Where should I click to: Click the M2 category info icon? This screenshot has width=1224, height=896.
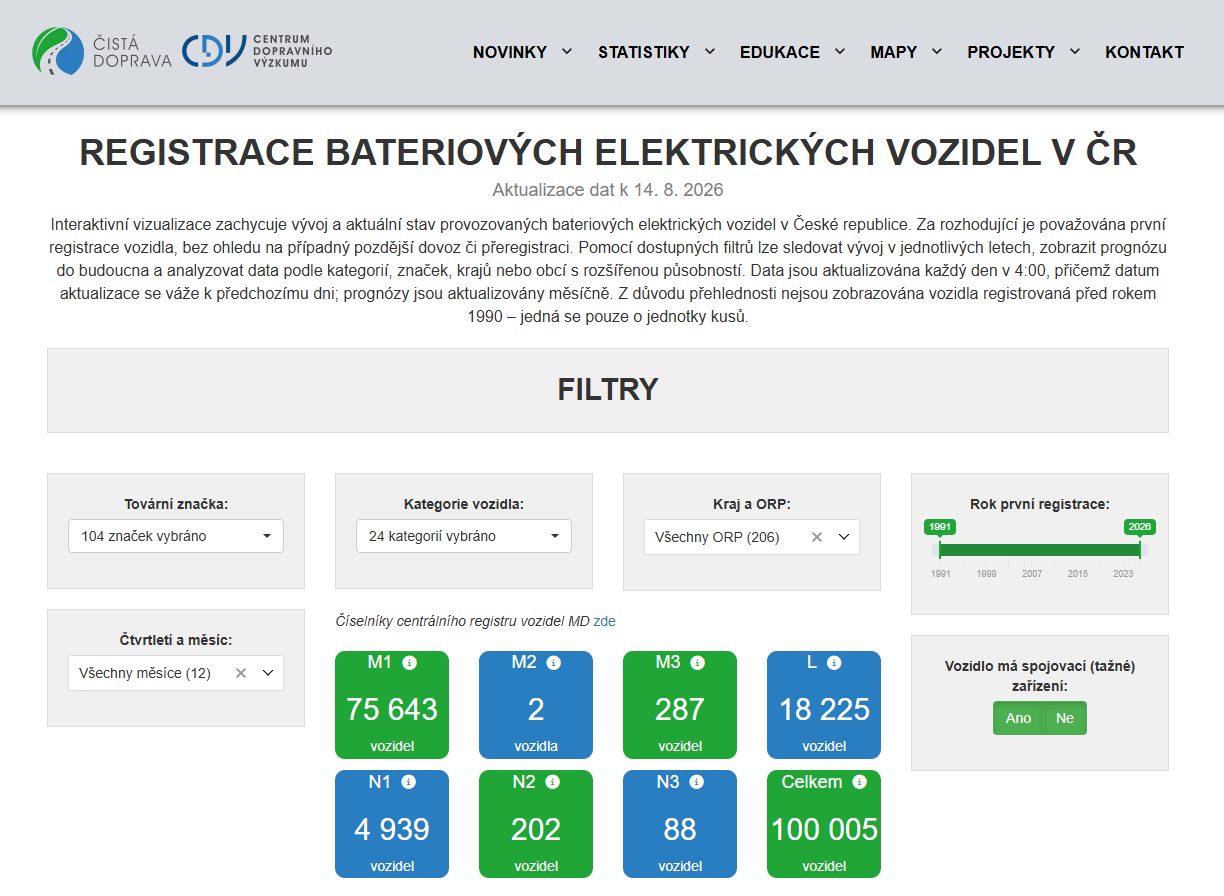(554, 663)
